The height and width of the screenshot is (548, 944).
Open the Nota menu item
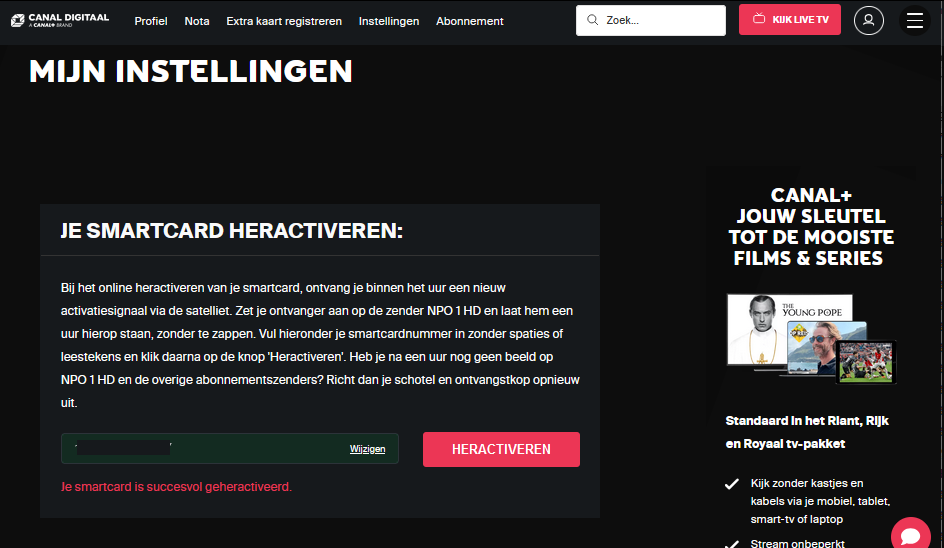[x=197, y=21]
